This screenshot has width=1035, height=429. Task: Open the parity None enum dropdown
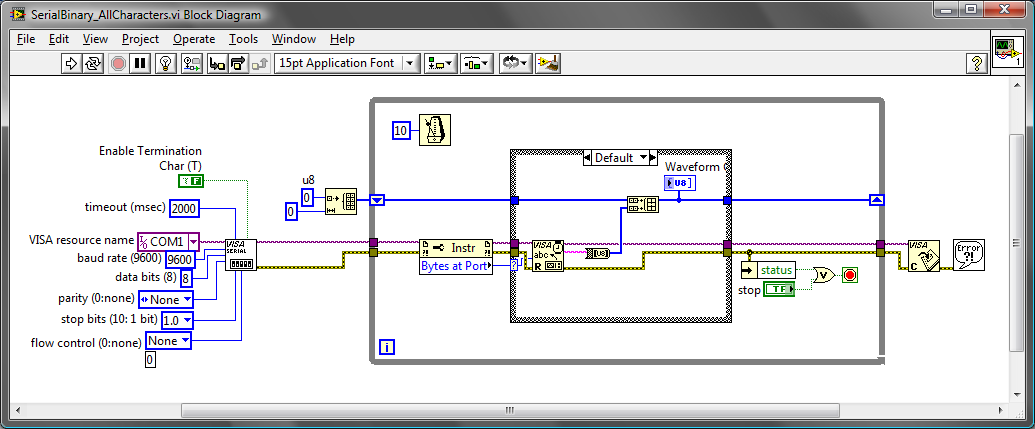click(x=166, y=298)
